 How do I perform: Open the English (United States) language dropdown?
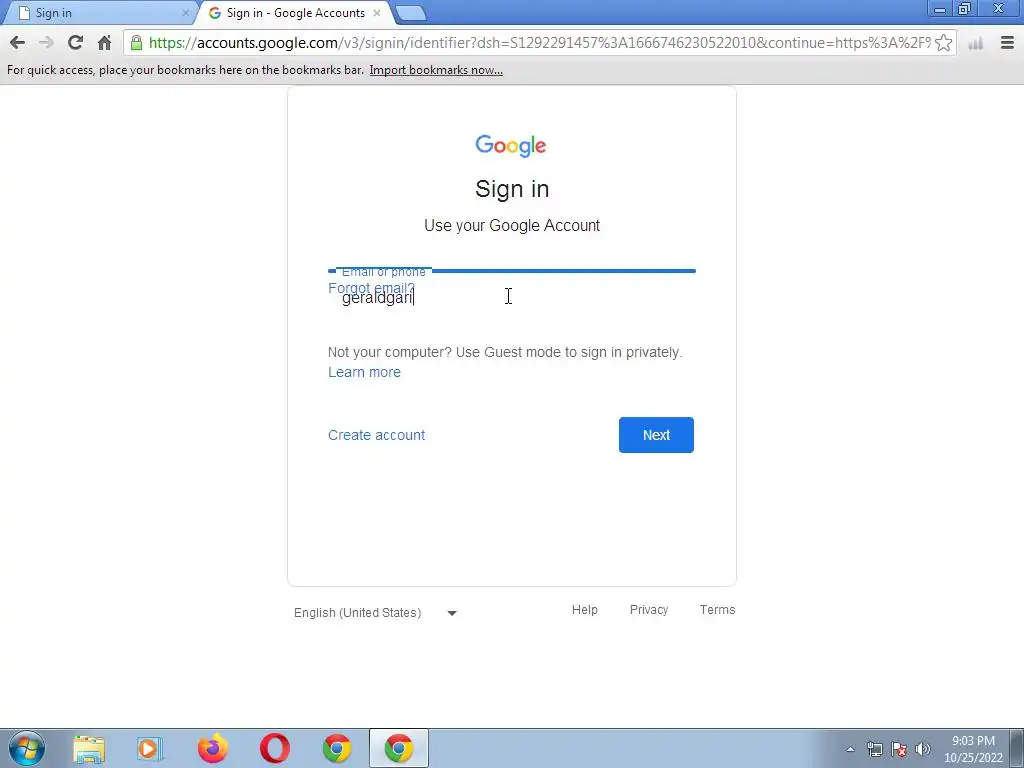[x=376, y=613]
